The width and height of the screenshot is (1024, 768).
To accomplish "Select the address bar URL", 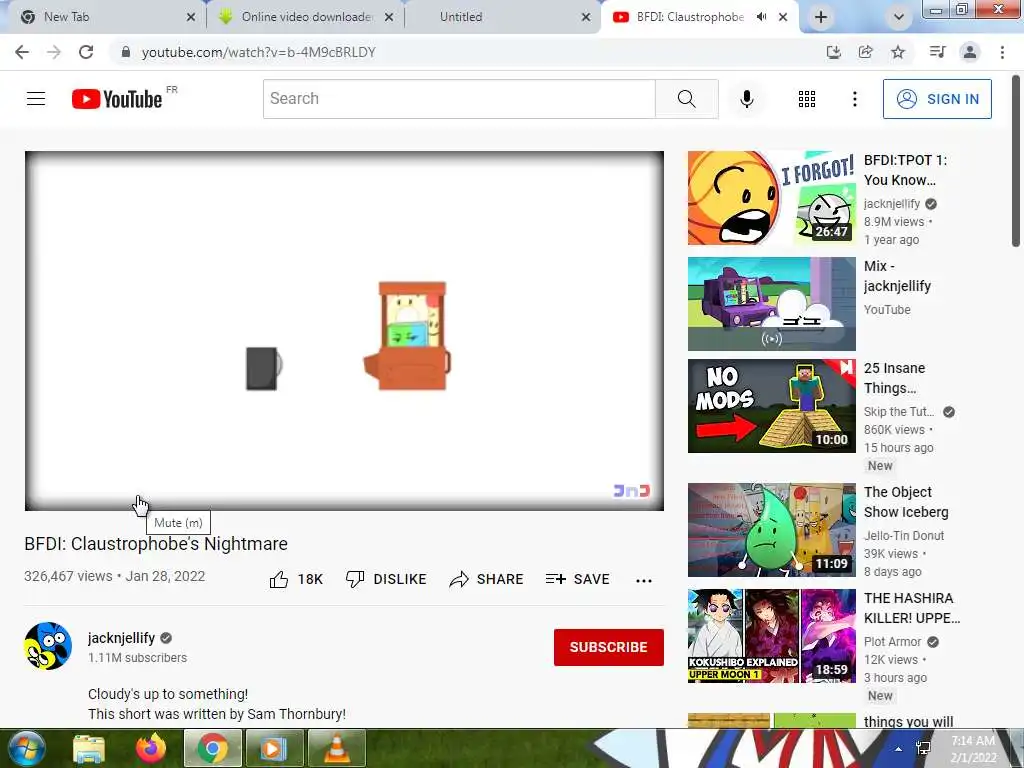I will 259,52.
